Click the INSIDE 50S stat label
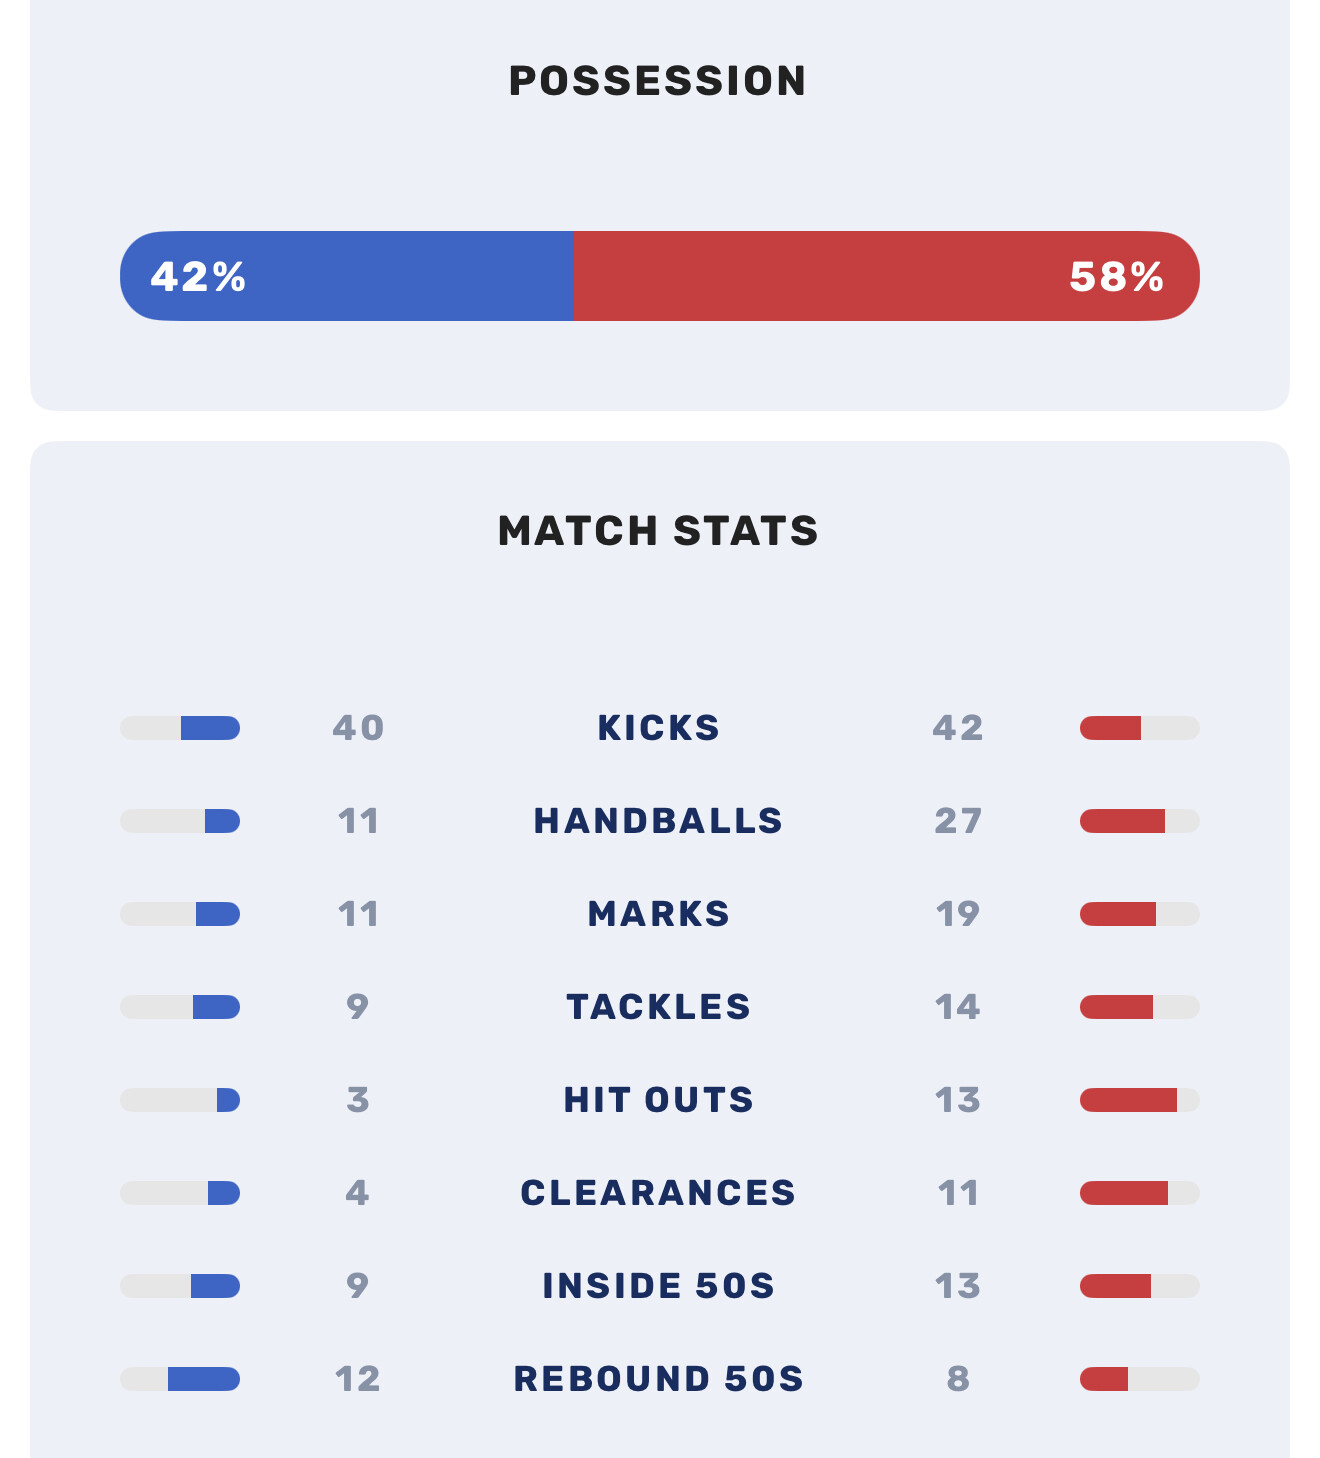The image size is (1320, 1458). point(658,1286)
